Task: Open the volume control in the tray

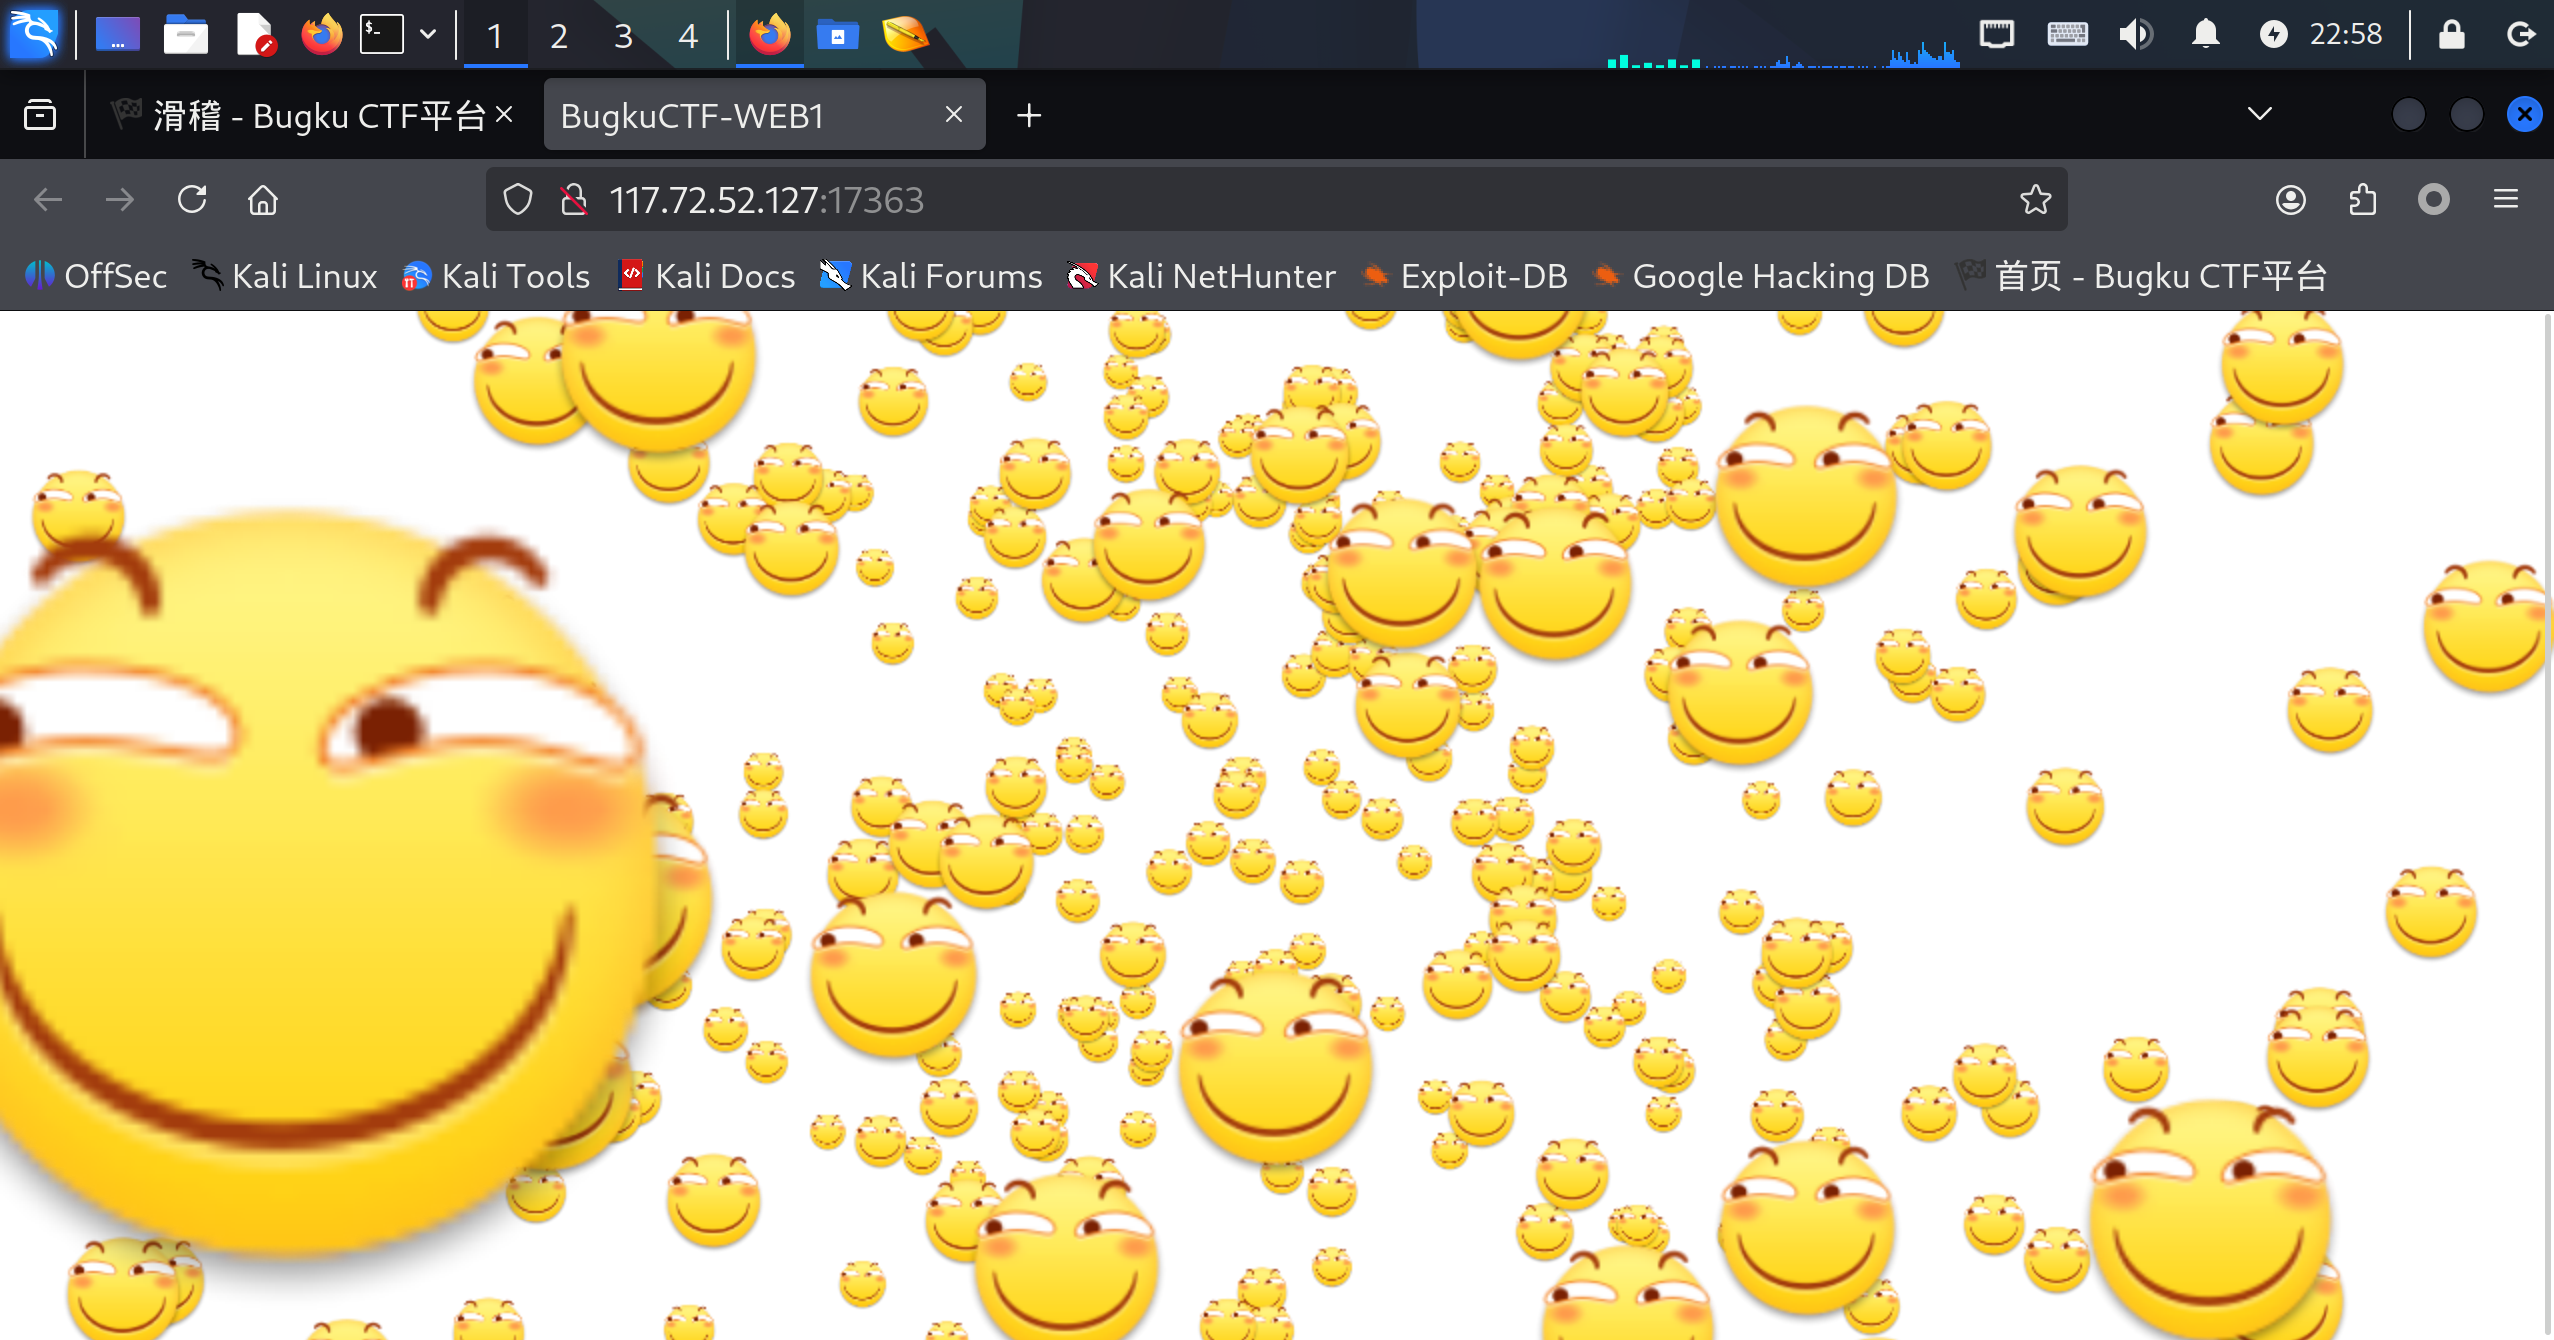Action: pos(2135,35)
